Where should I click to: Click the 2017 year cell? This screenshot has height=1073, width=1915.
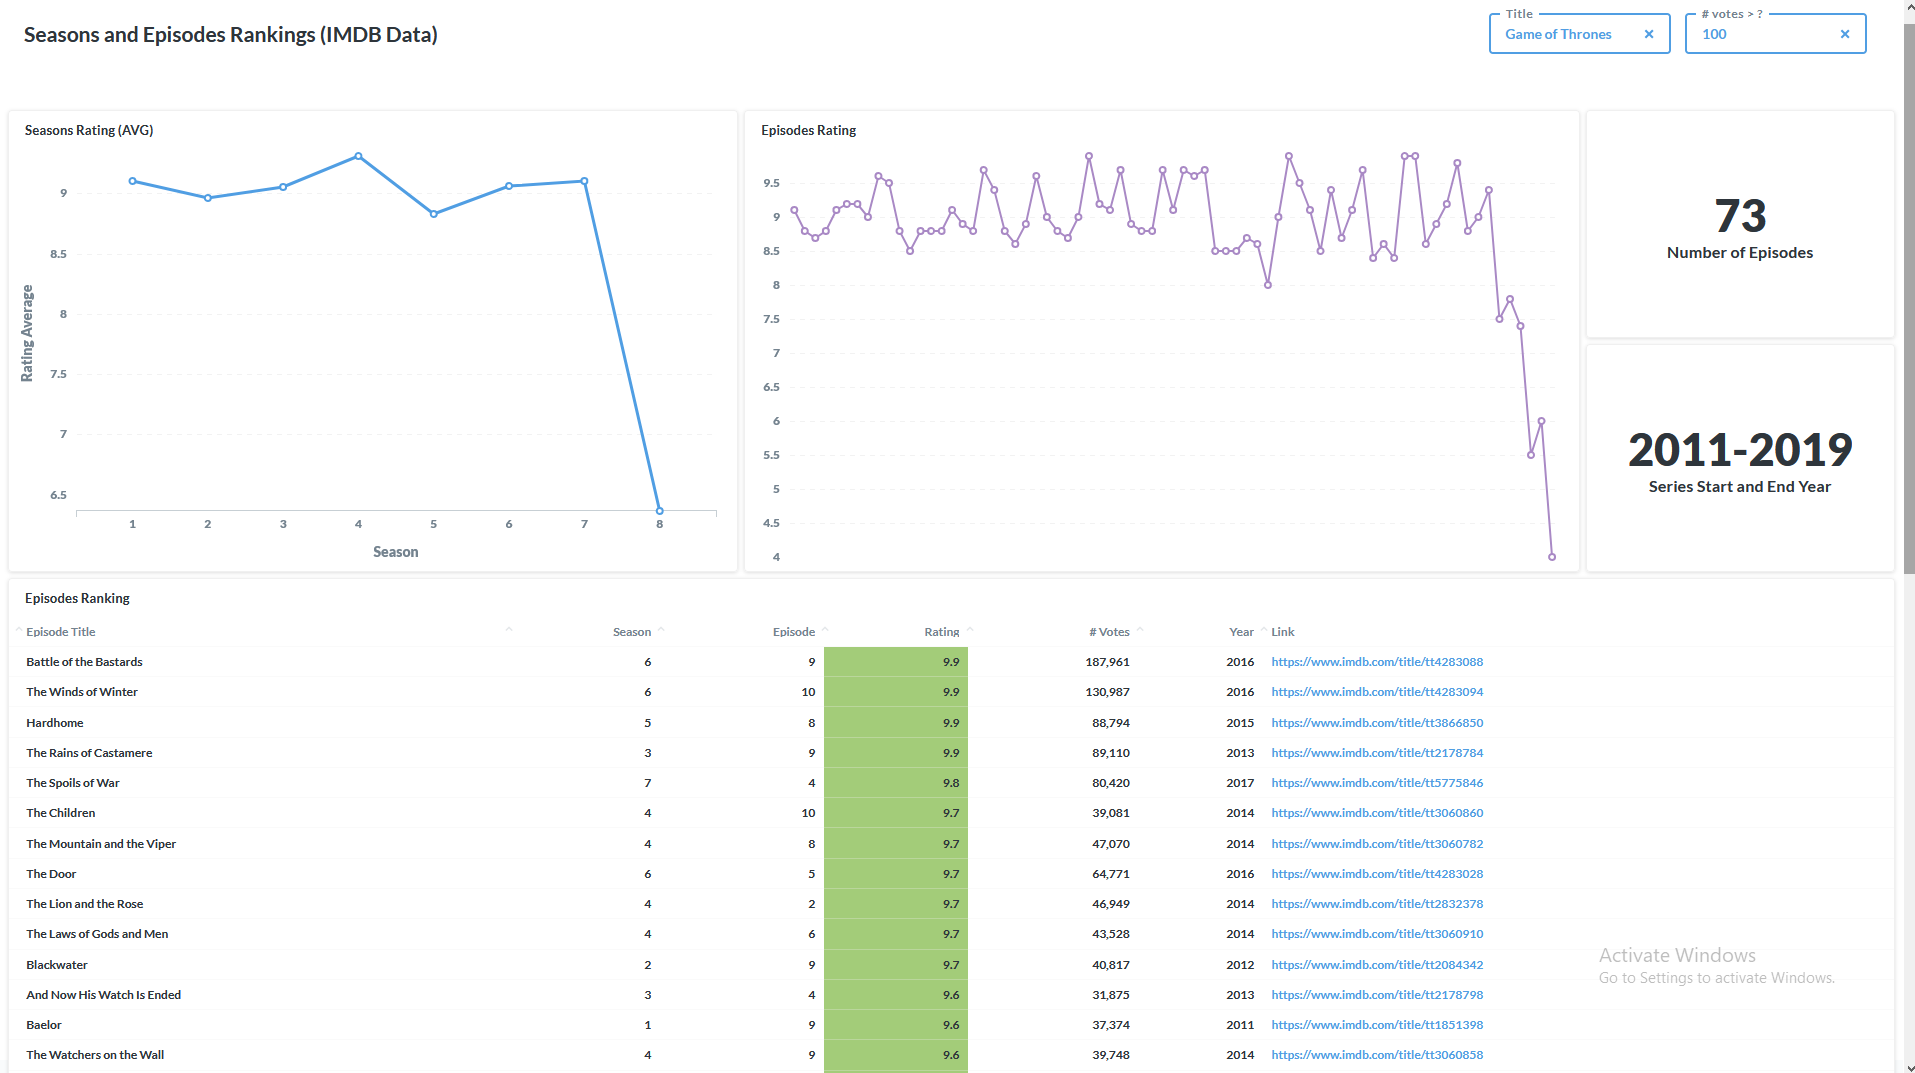pyautogui.click(x=1240, y=783)
